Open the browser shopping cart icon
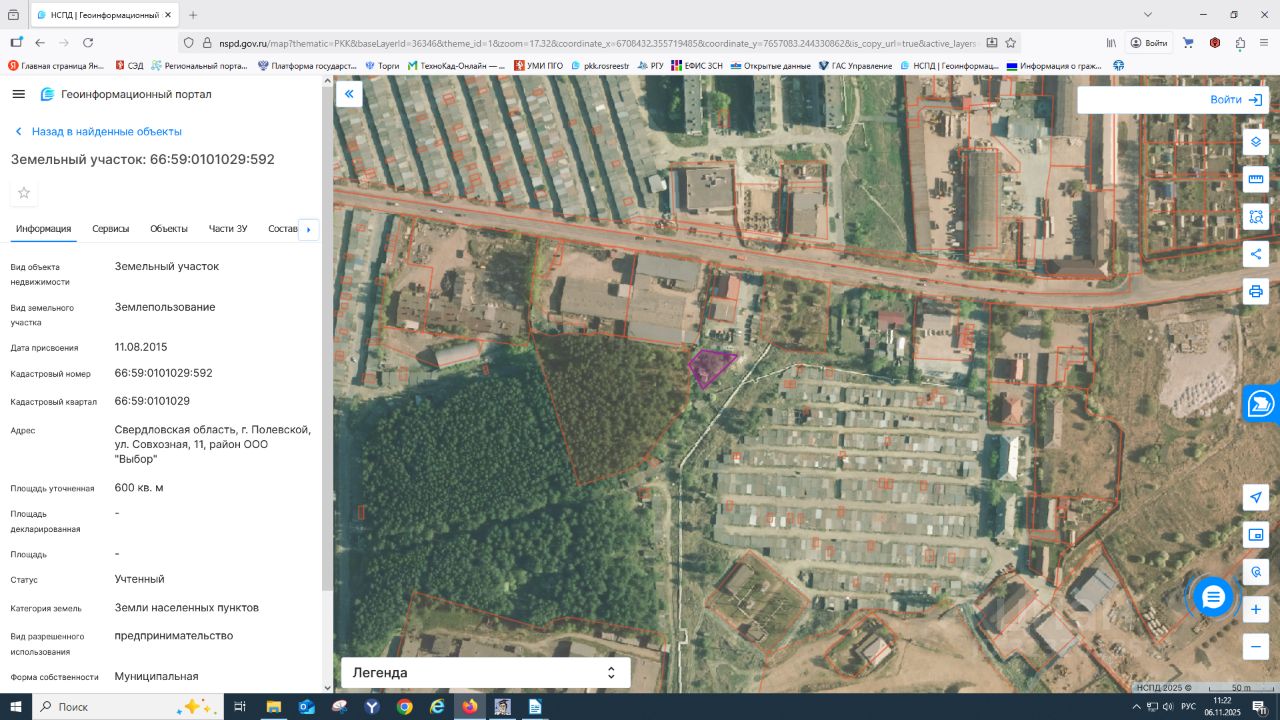 (x=1188, y=43)
